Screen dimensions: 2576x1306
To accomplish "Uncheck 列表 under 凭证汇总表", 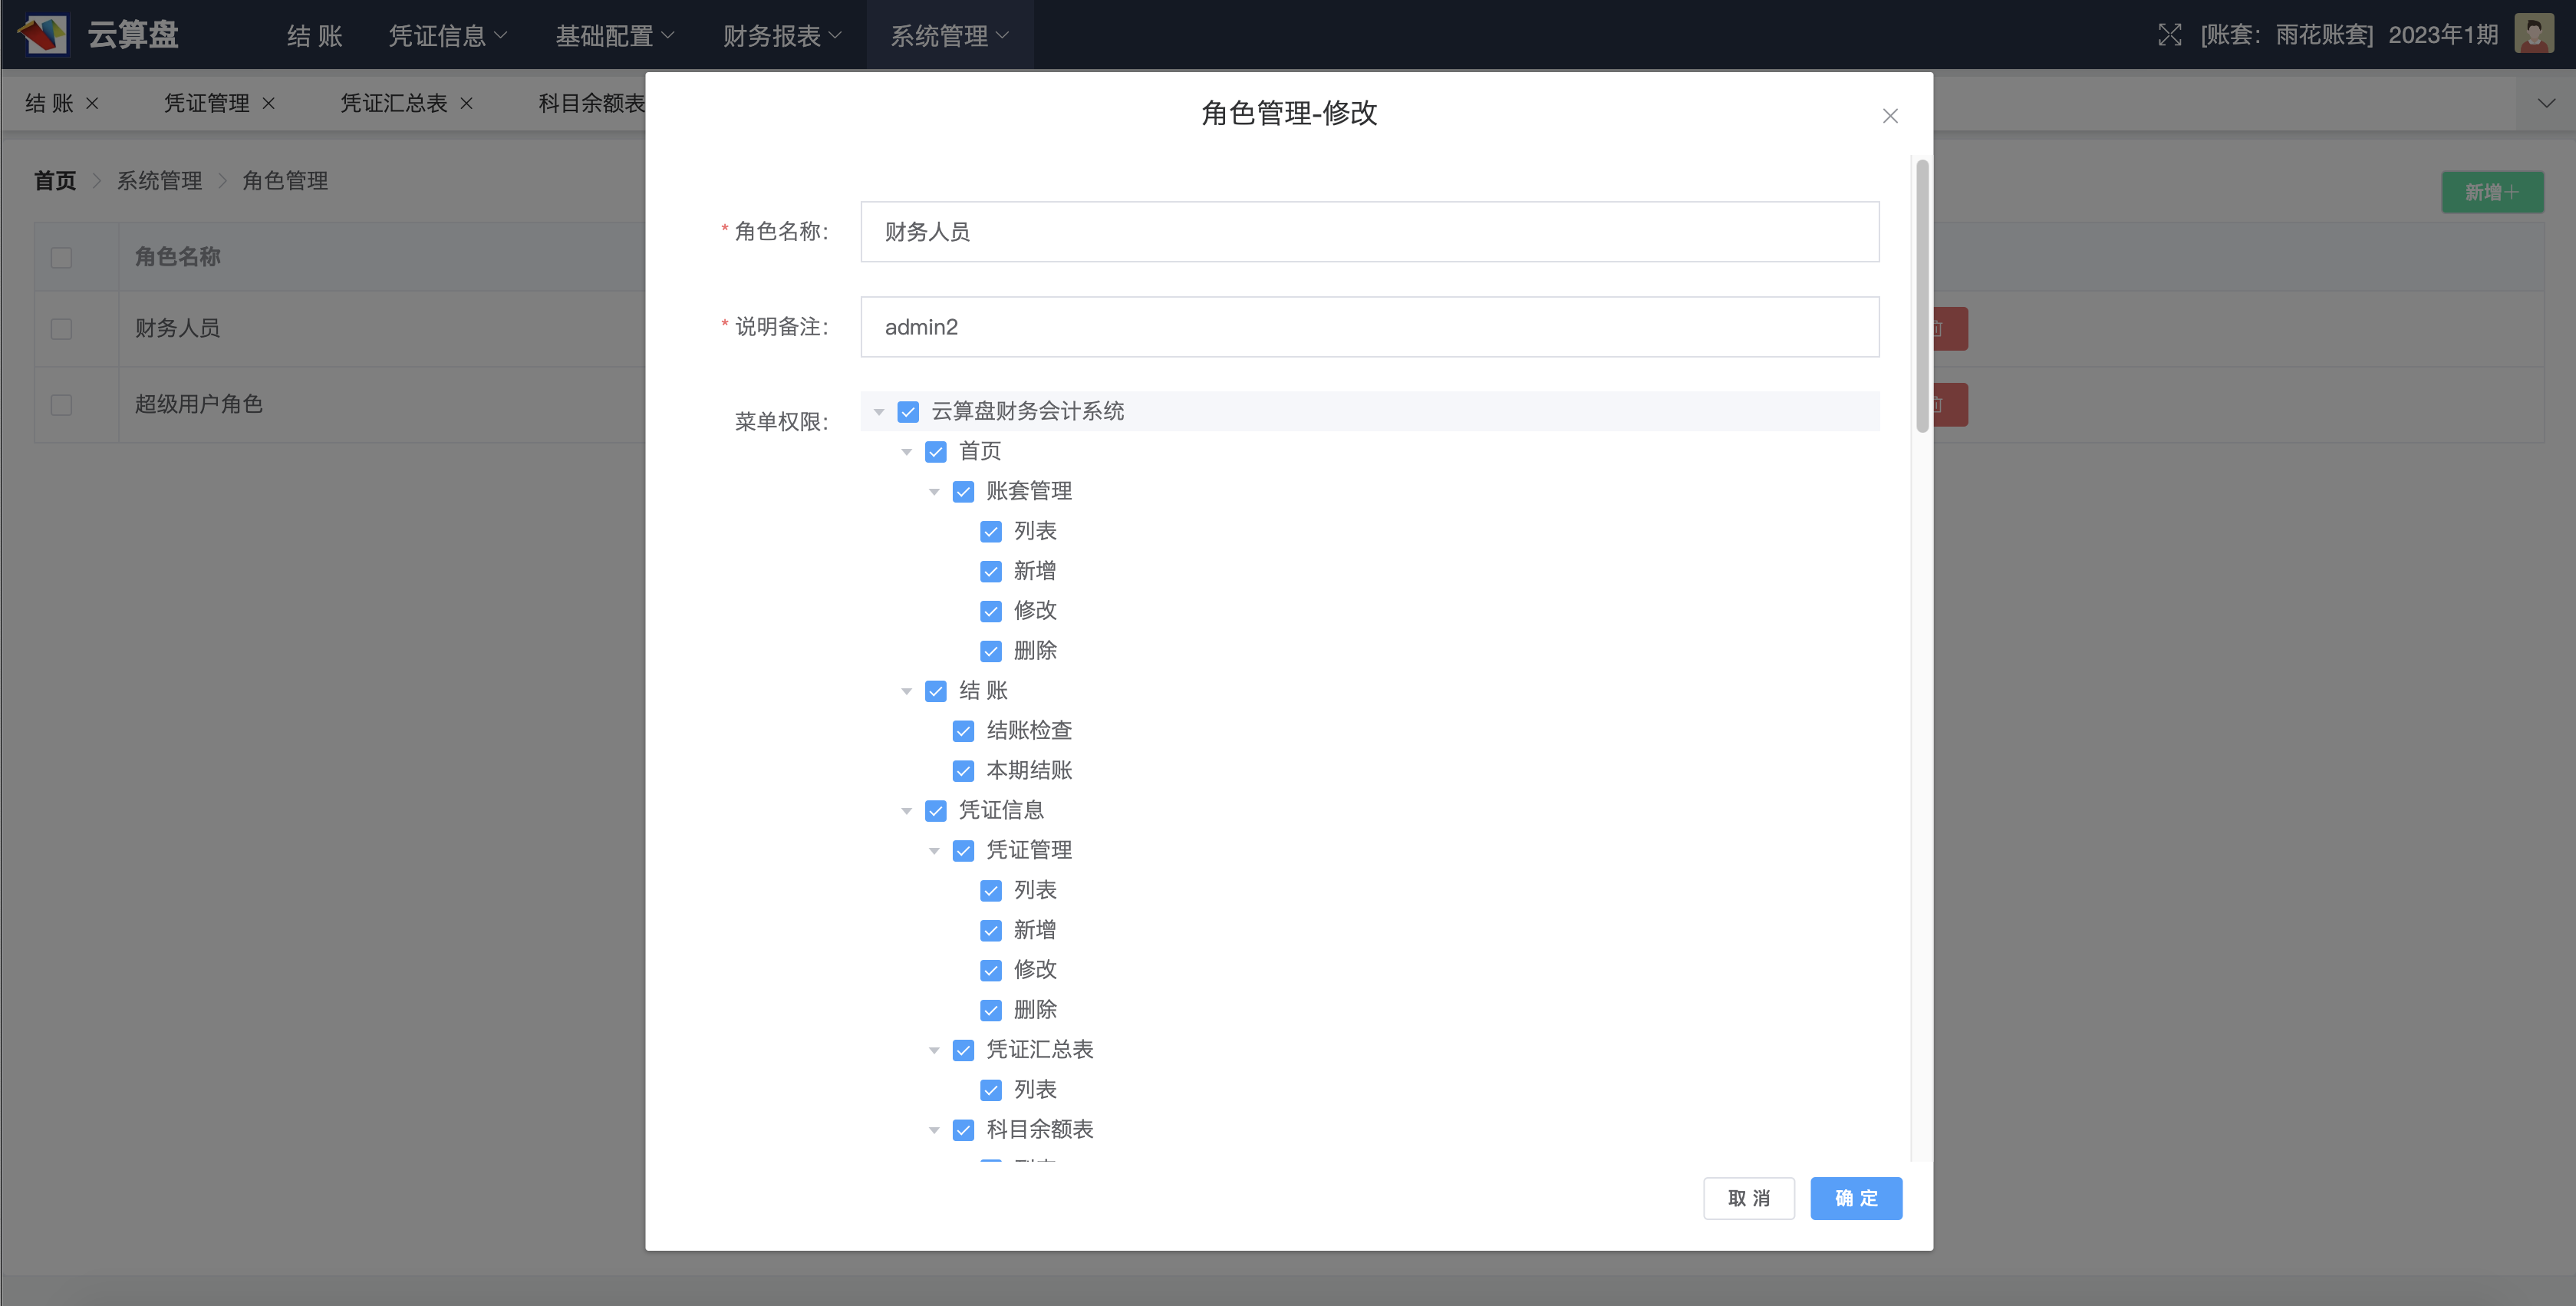I will coord(991,1090).
